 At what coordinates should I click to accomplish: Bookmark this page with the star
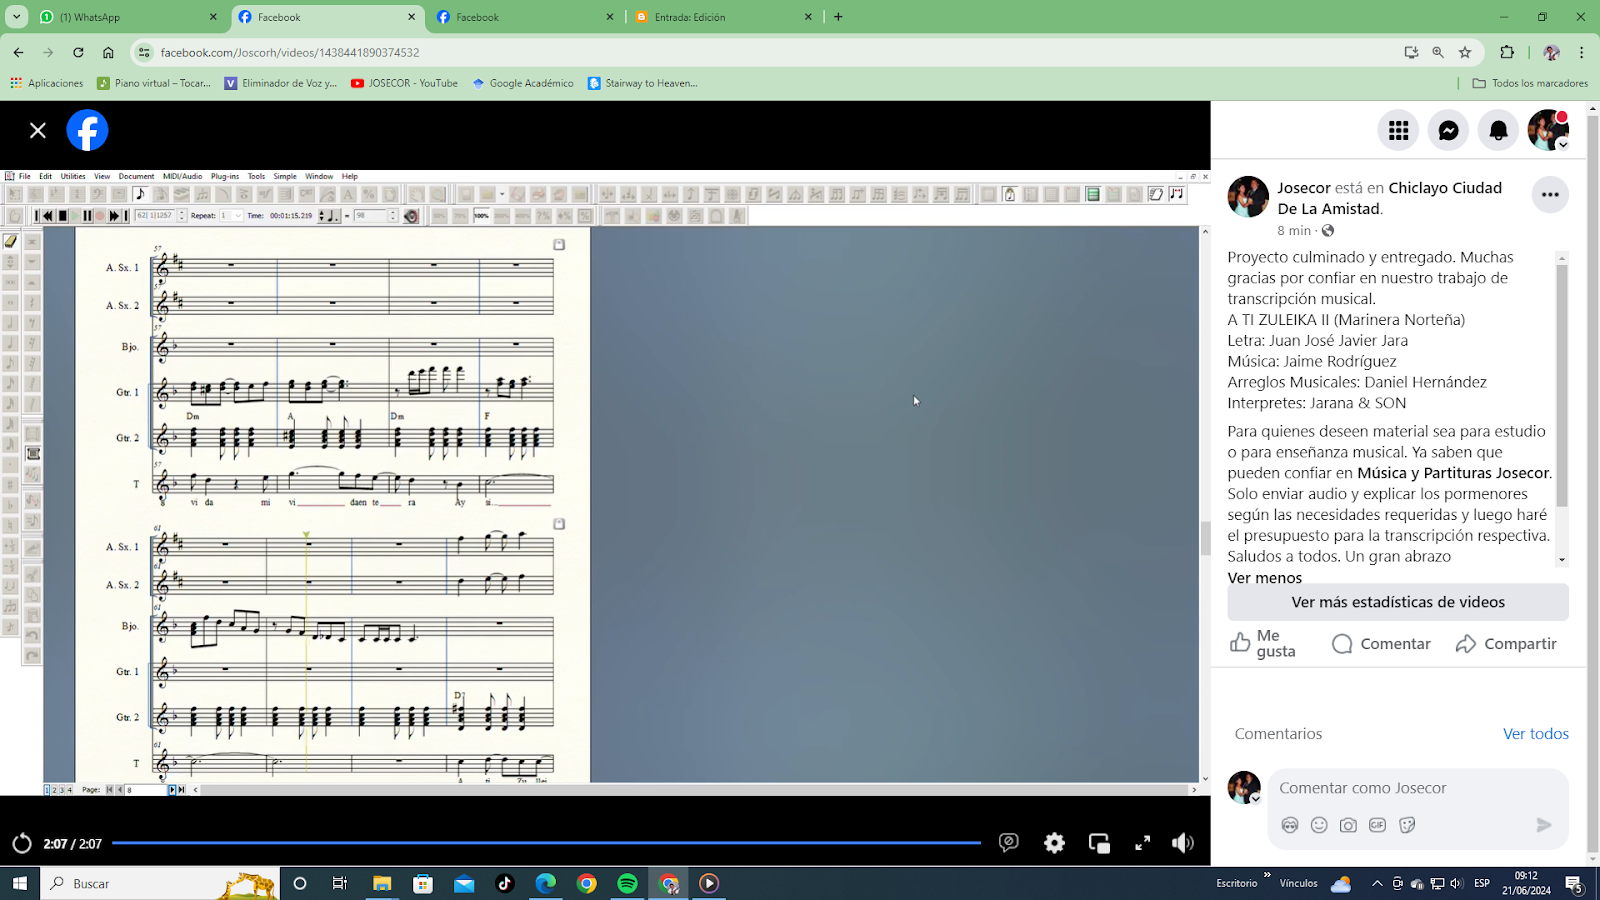click(1465, 52)
